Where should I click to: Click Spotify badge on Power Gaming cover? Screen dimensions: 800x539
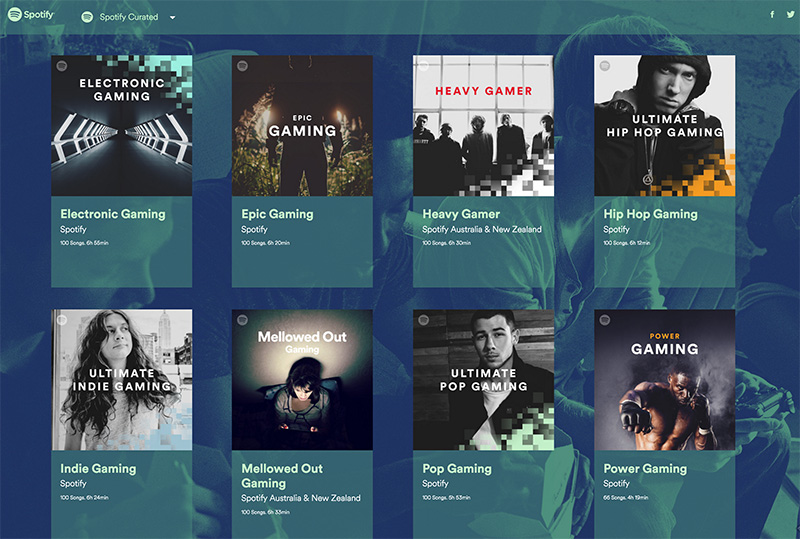[x=605, y=320]
